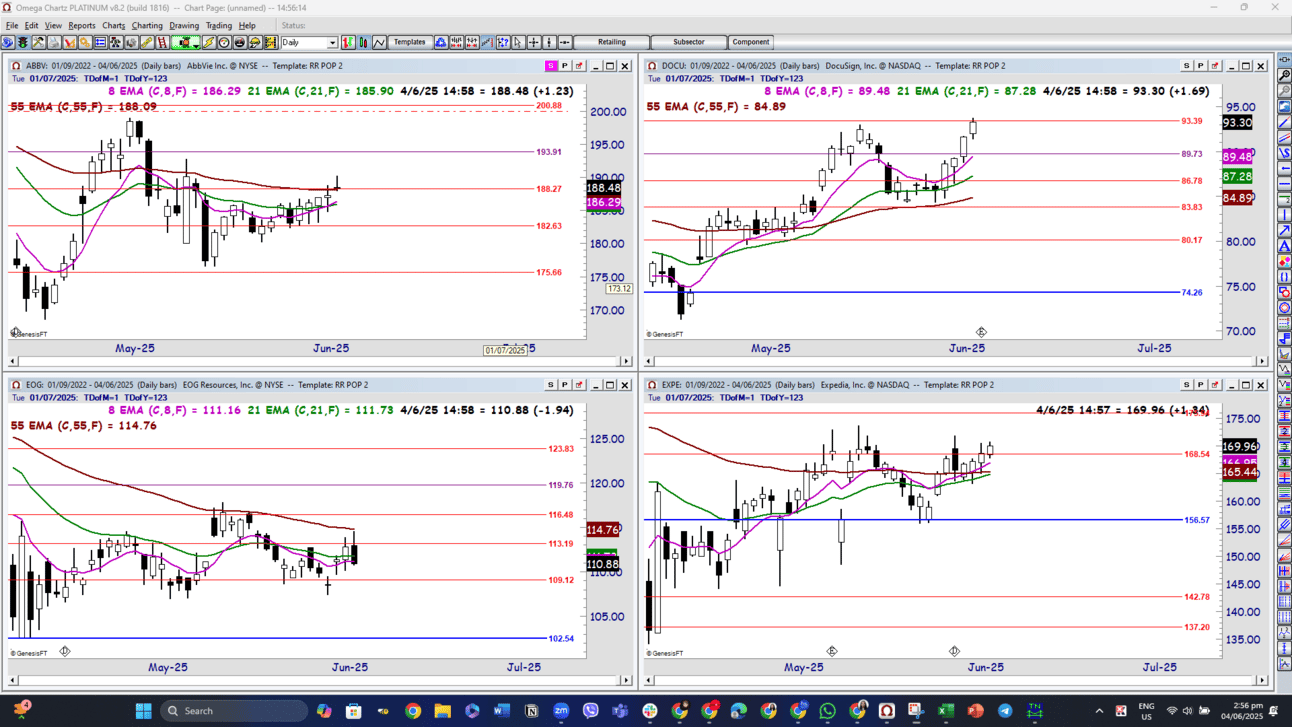Click the 74.26 level label on DOCU chart

pos(1192,293)
